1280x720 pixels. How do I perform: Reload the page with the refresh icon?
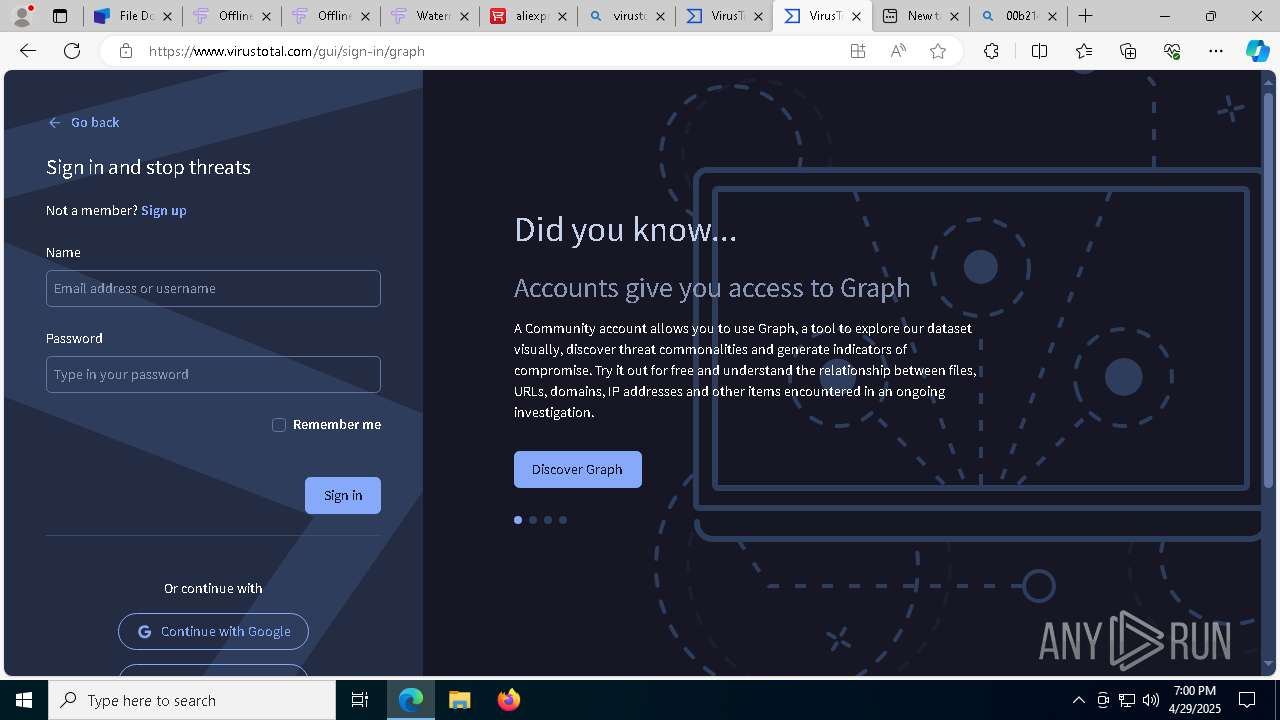pyautogui.click(x=72, y=51)
